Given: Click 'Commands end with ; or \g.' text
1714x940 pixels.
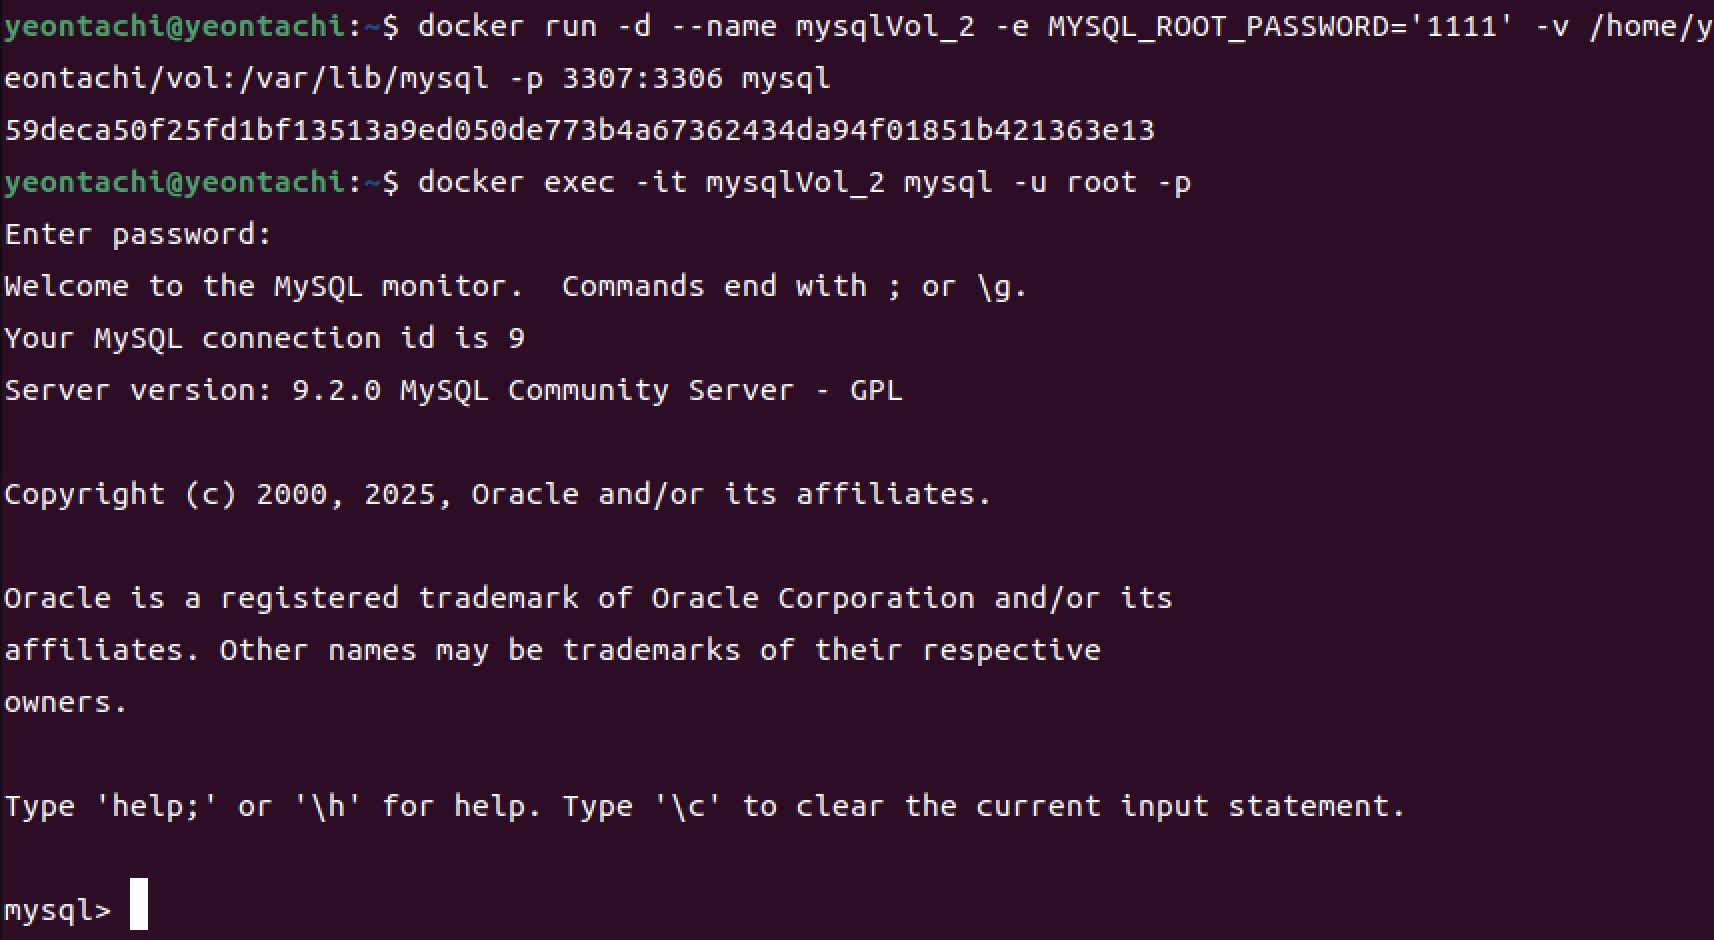Looking at the screenshot, I should (794, 287).
